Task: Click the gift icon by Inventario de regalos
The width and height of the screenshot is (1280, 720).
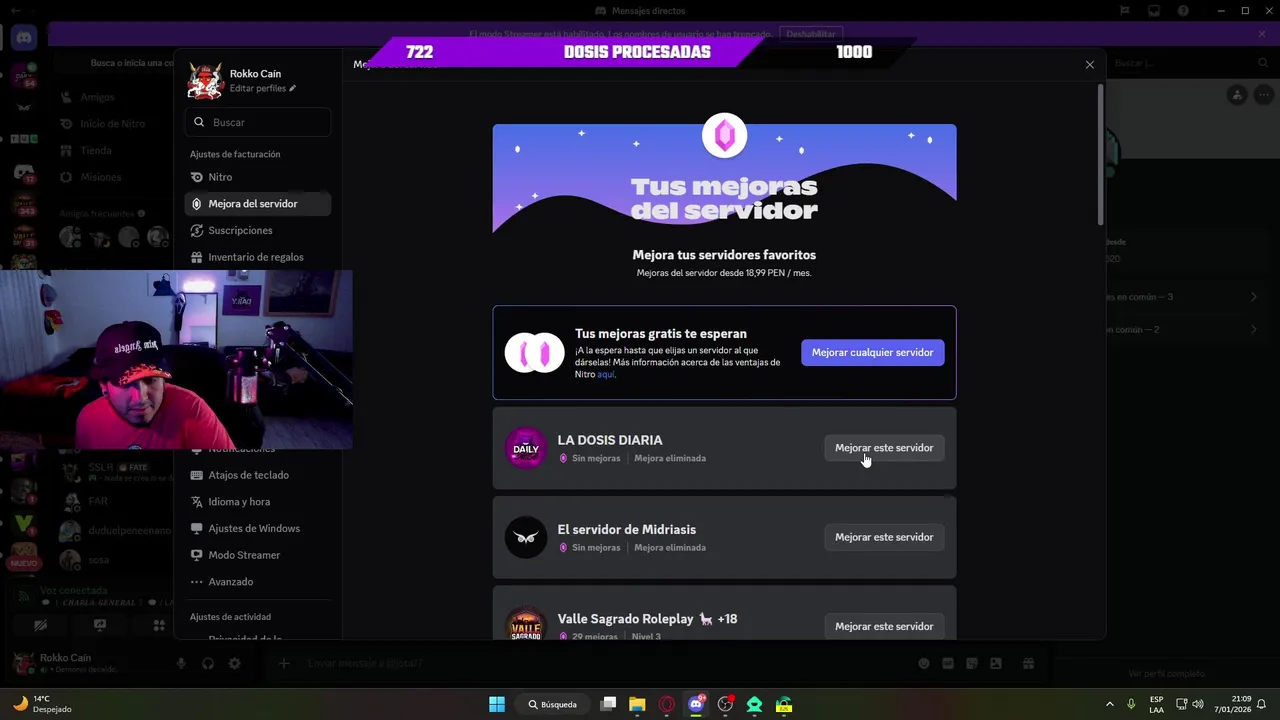Action: coord(197,257)
